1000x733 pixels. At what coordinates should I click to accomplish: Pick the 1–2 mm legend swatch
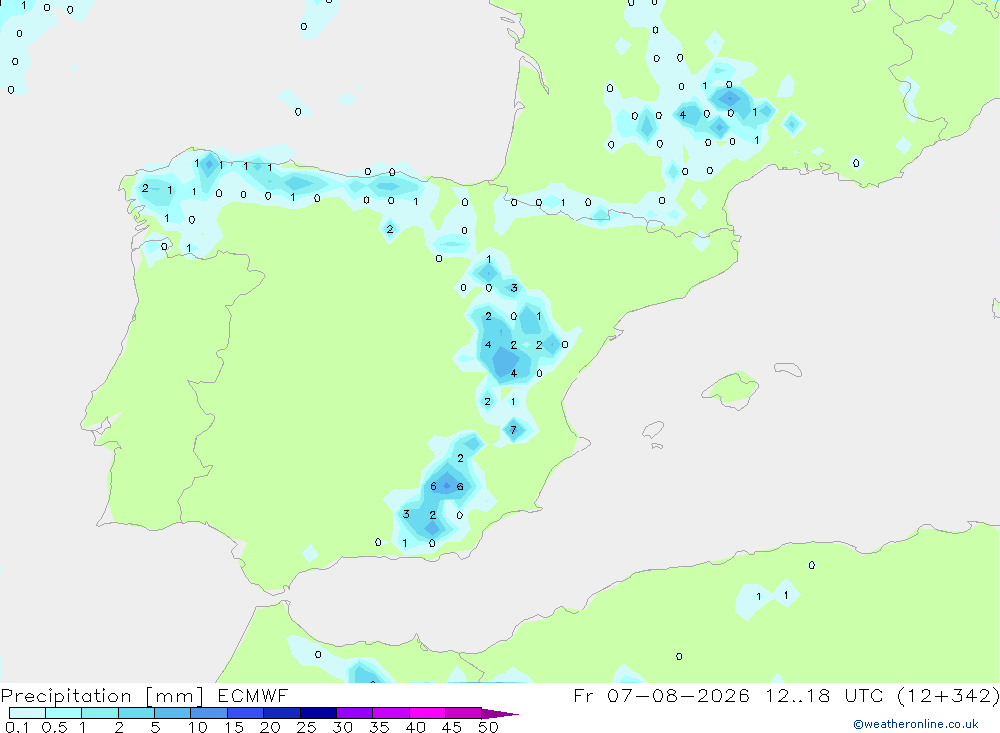100,713
